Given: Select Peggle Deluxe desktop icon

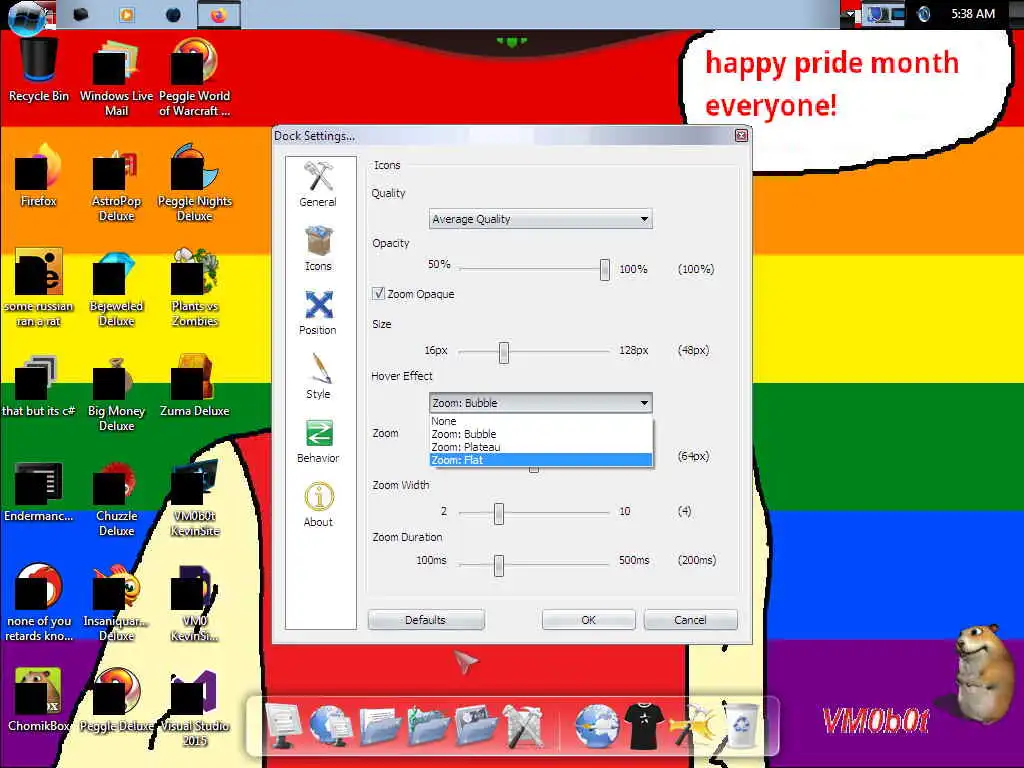Looking at the screenshot, I should [116, 700].
